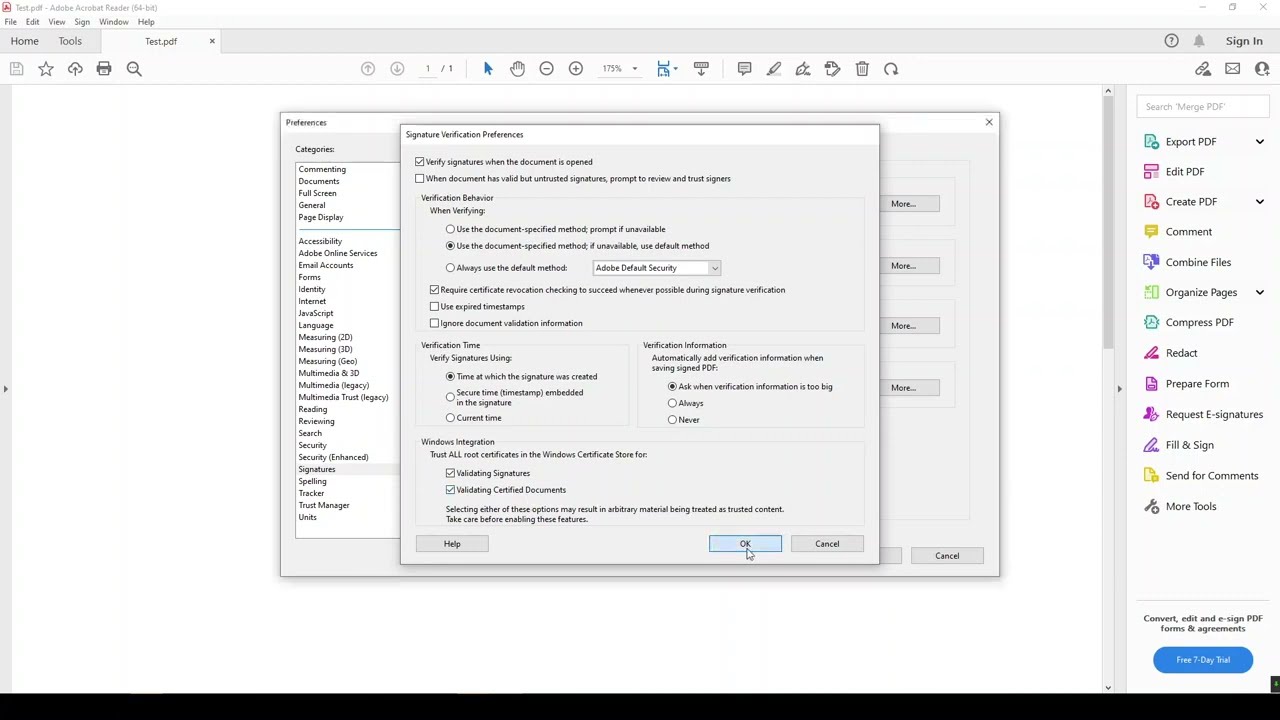
Task: Click the upload to cloud icon
Action: coord(75,69)
